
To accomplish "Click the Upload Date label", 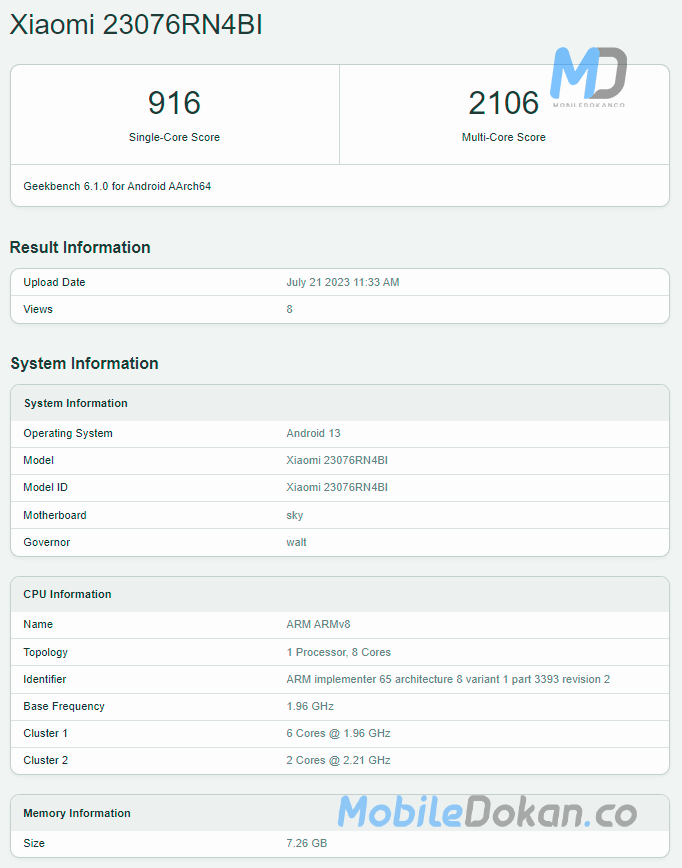I will 54,282.
